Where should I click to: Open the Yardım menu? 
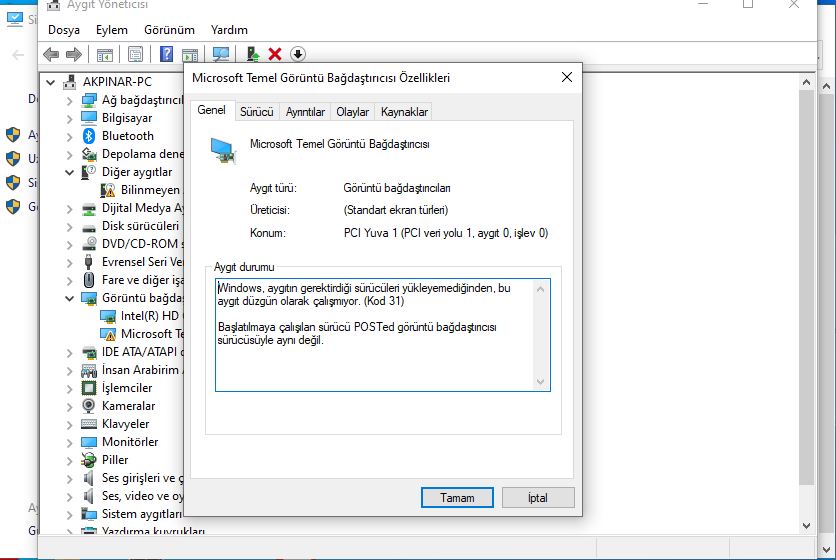pos(229,30)
